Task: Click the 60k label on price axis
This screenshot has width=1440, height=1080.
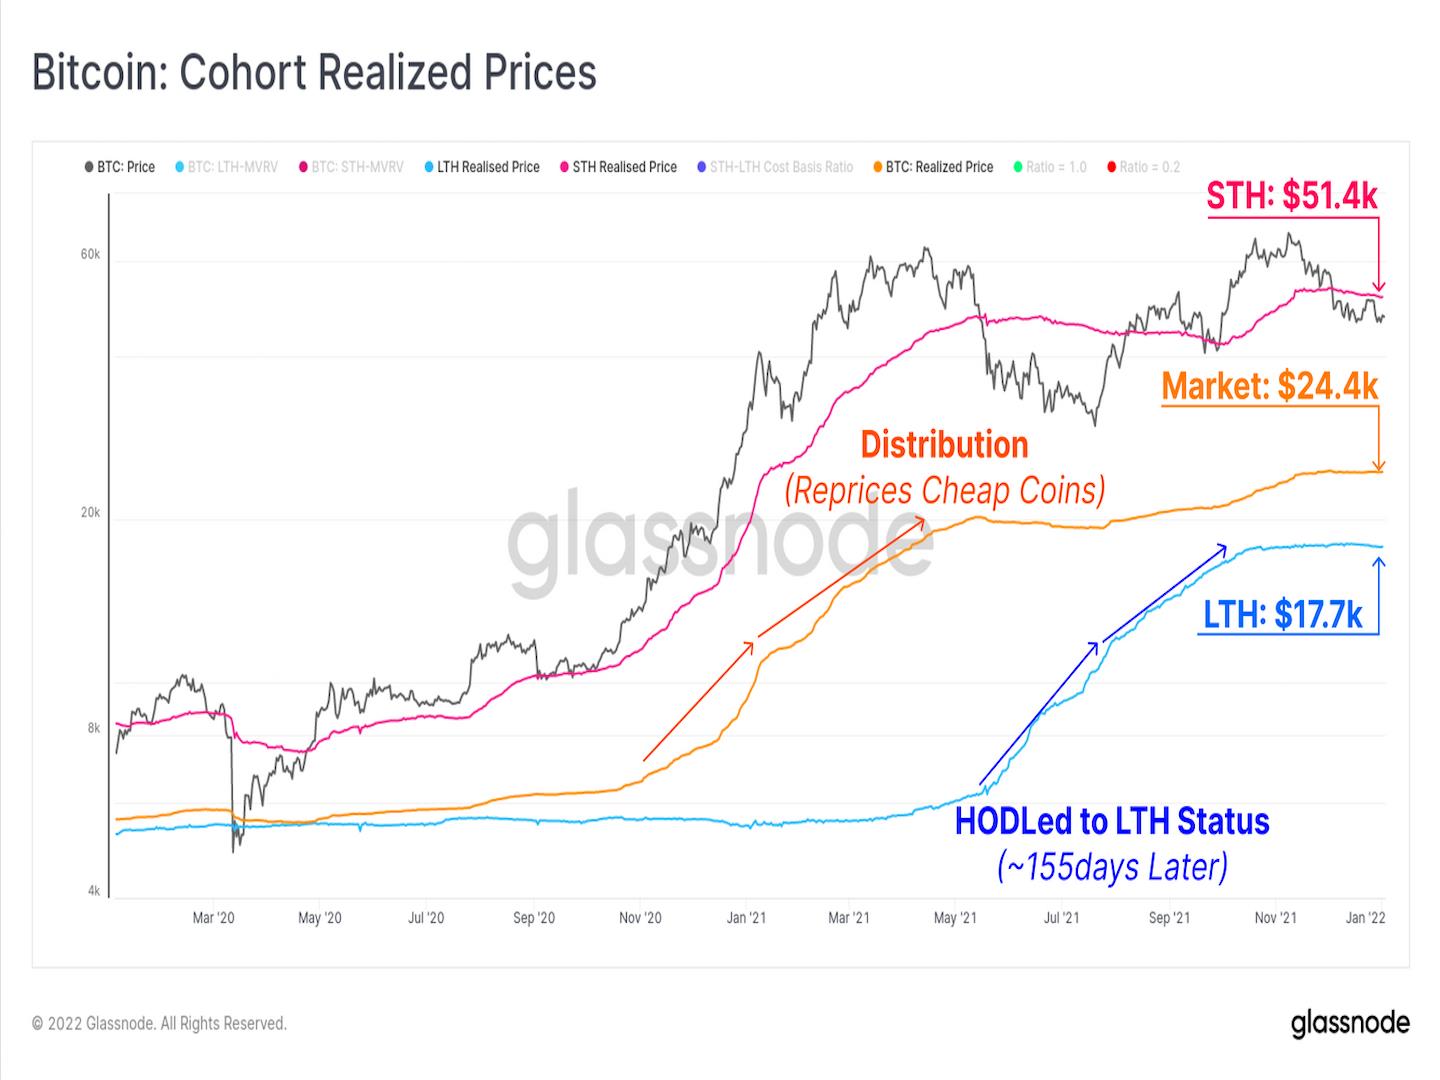Action: (90, 255)
